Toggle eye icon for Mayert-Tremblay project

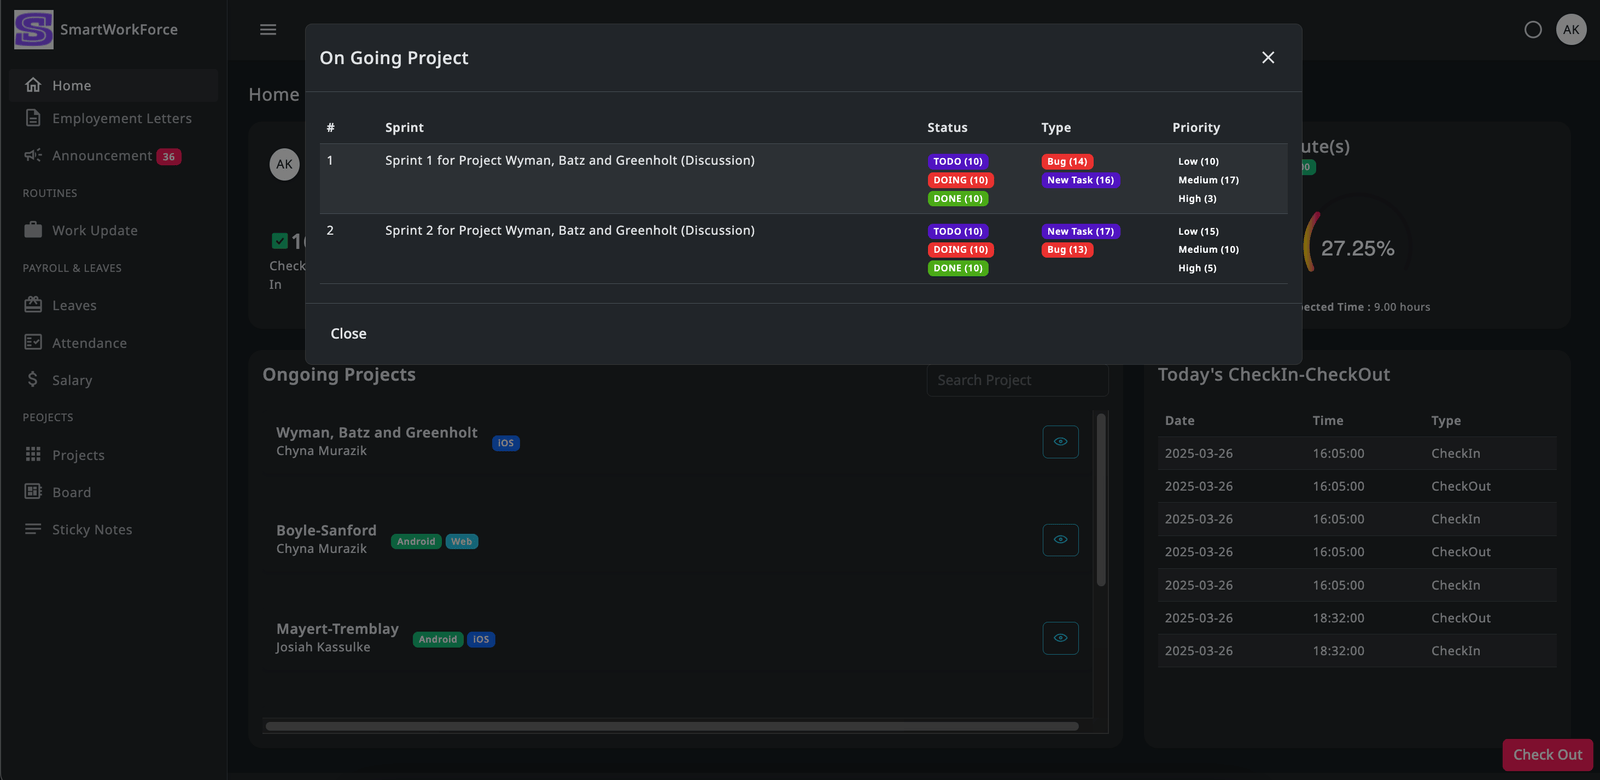1060,638
